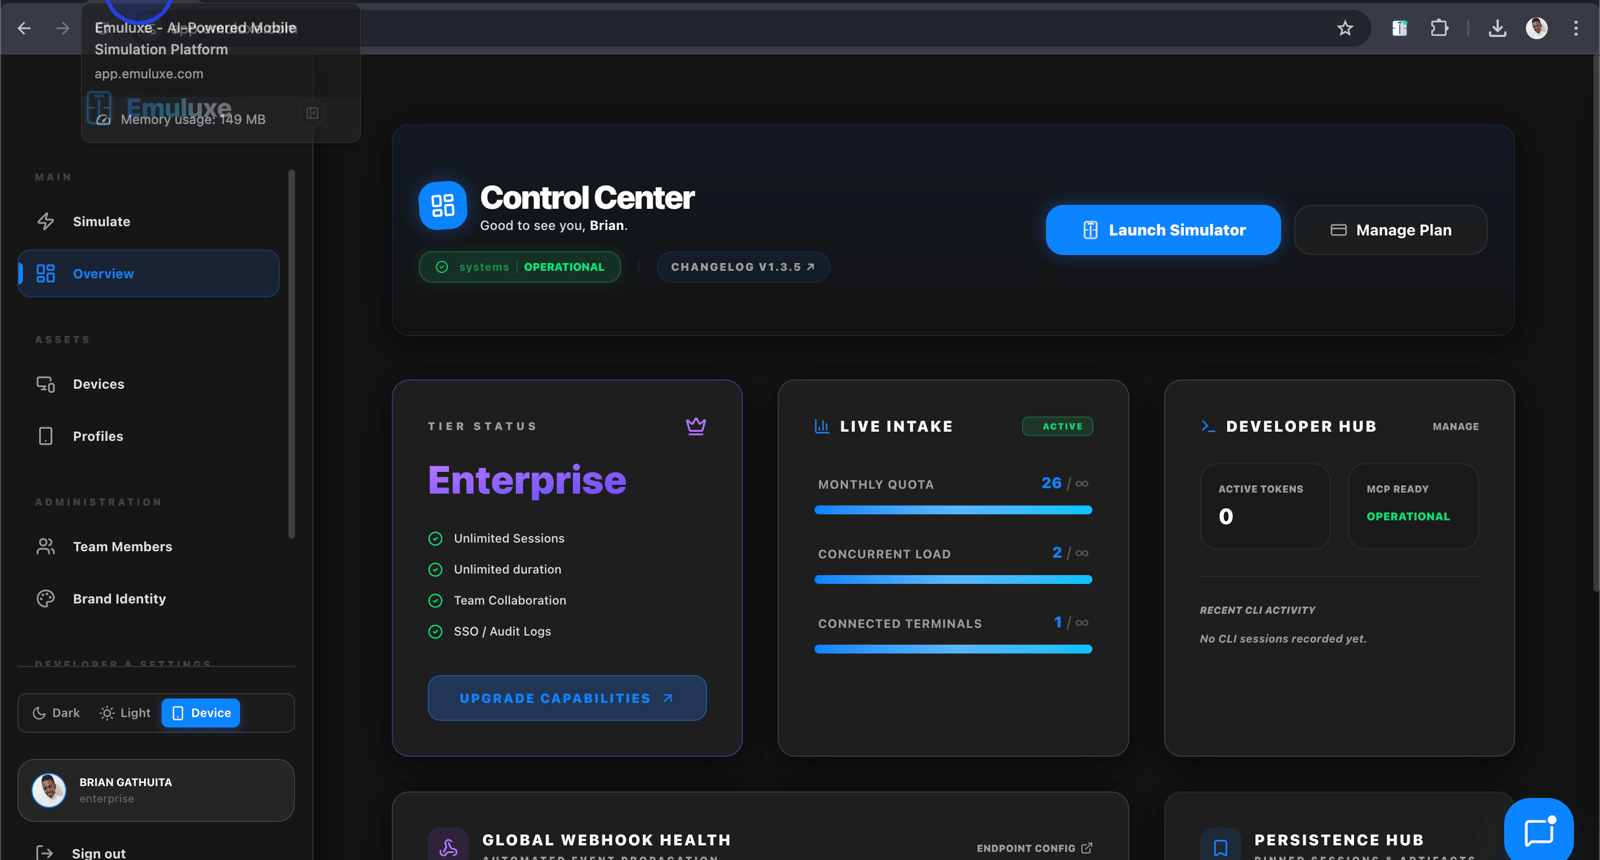Open Team Members in the sidebar
Image resolution: width=1600 pixels, height=860 pixels.
tap(122, 547)
